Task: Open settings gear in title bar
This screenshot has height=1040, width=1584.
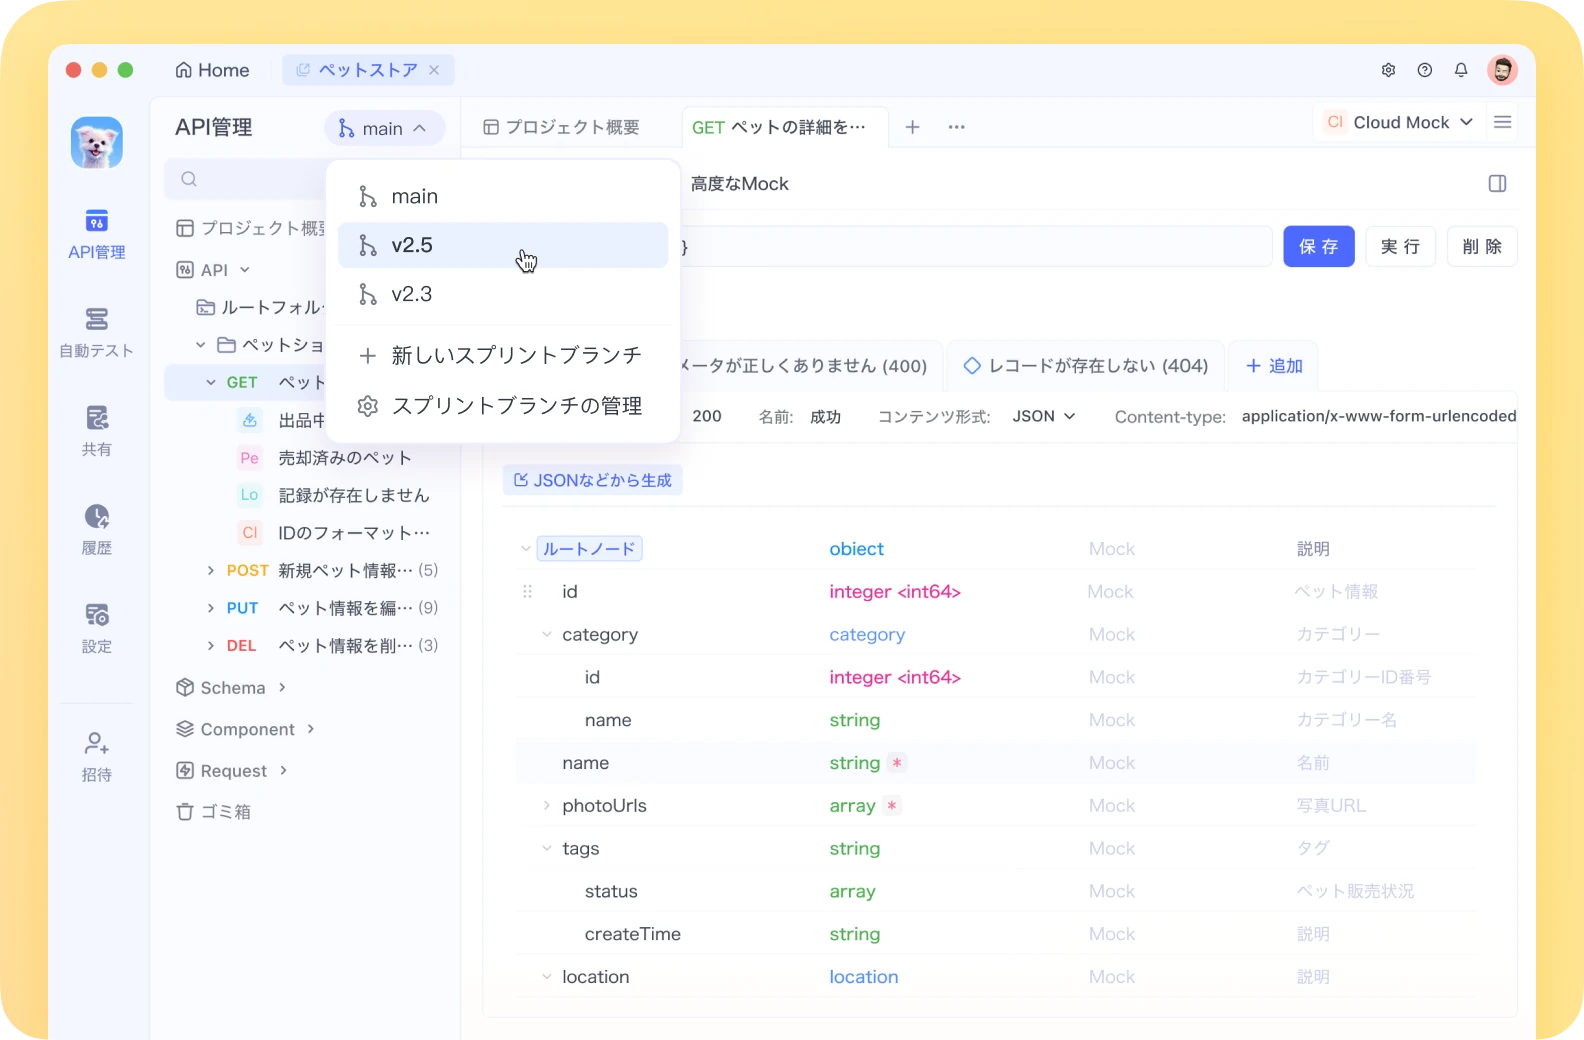Action: 1388,70
